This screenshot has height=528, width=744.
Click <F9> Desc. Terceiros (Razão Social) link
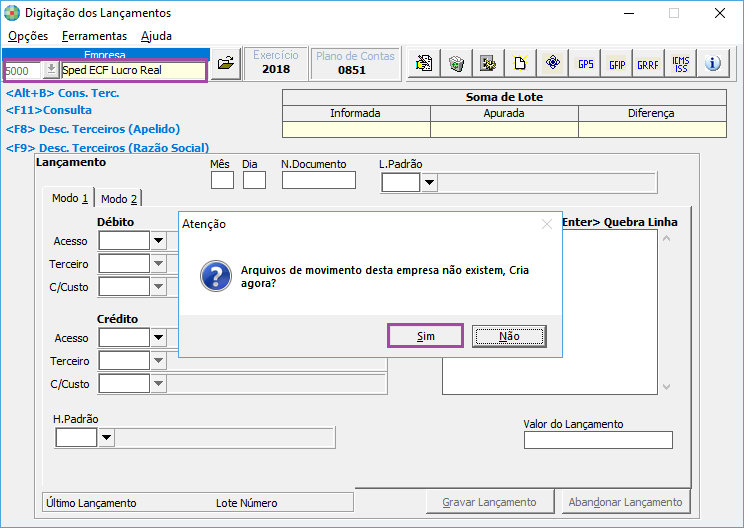click(x=107, y=148)
